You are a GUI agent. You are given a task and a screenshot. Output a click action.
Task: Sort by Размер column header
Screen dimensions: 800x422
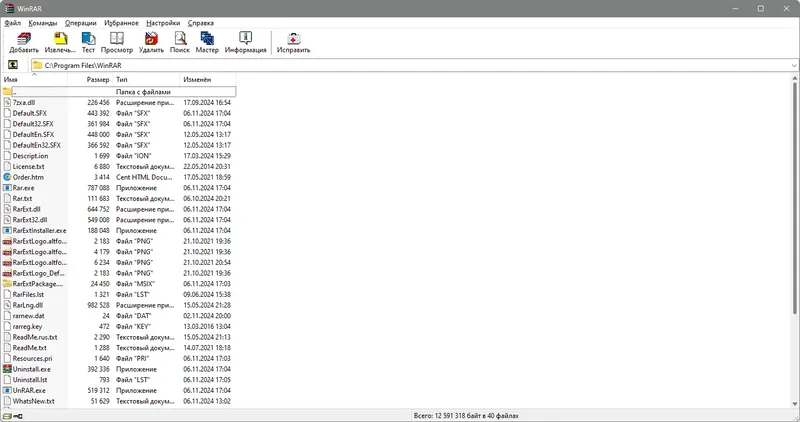[x=90, y=80]
